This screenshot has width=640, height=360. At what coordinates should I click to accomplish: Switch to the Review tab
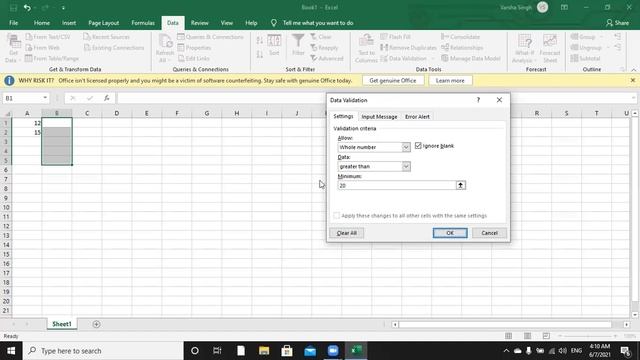[x=200, y=23]
